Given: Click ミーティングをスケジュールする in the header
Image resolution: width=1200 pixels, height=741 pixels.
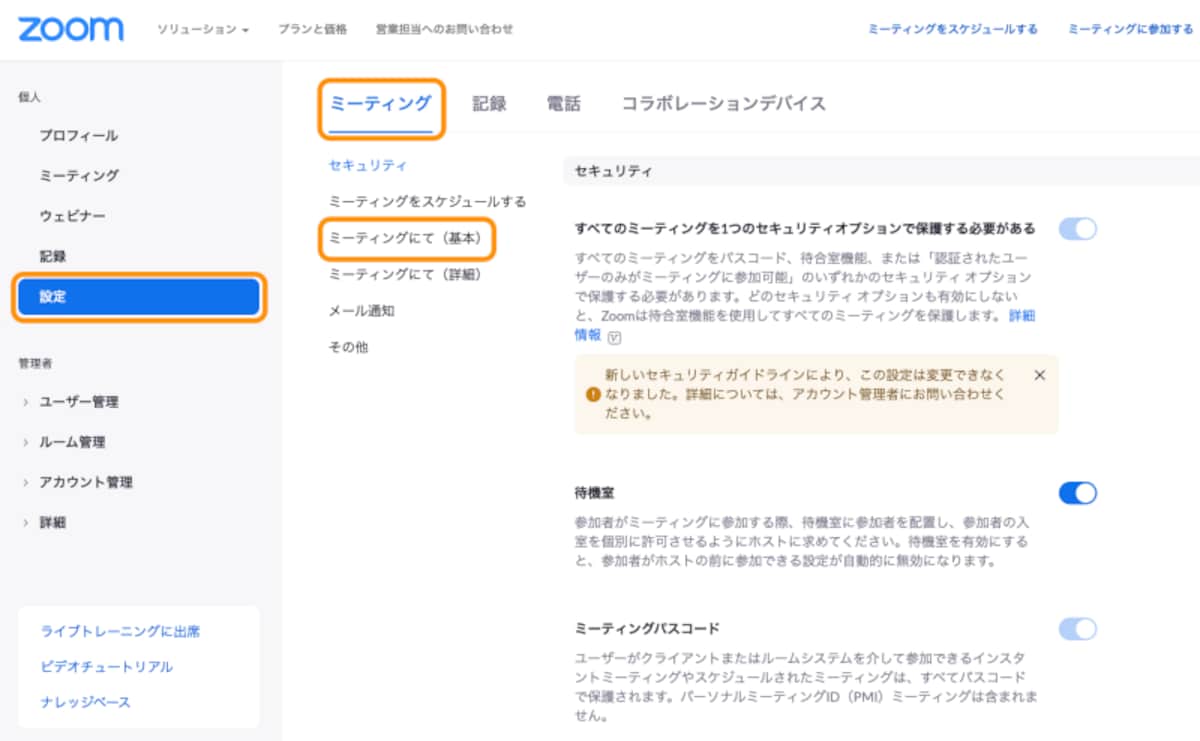Looking at the screenshot, I should [x=953, y=30].
